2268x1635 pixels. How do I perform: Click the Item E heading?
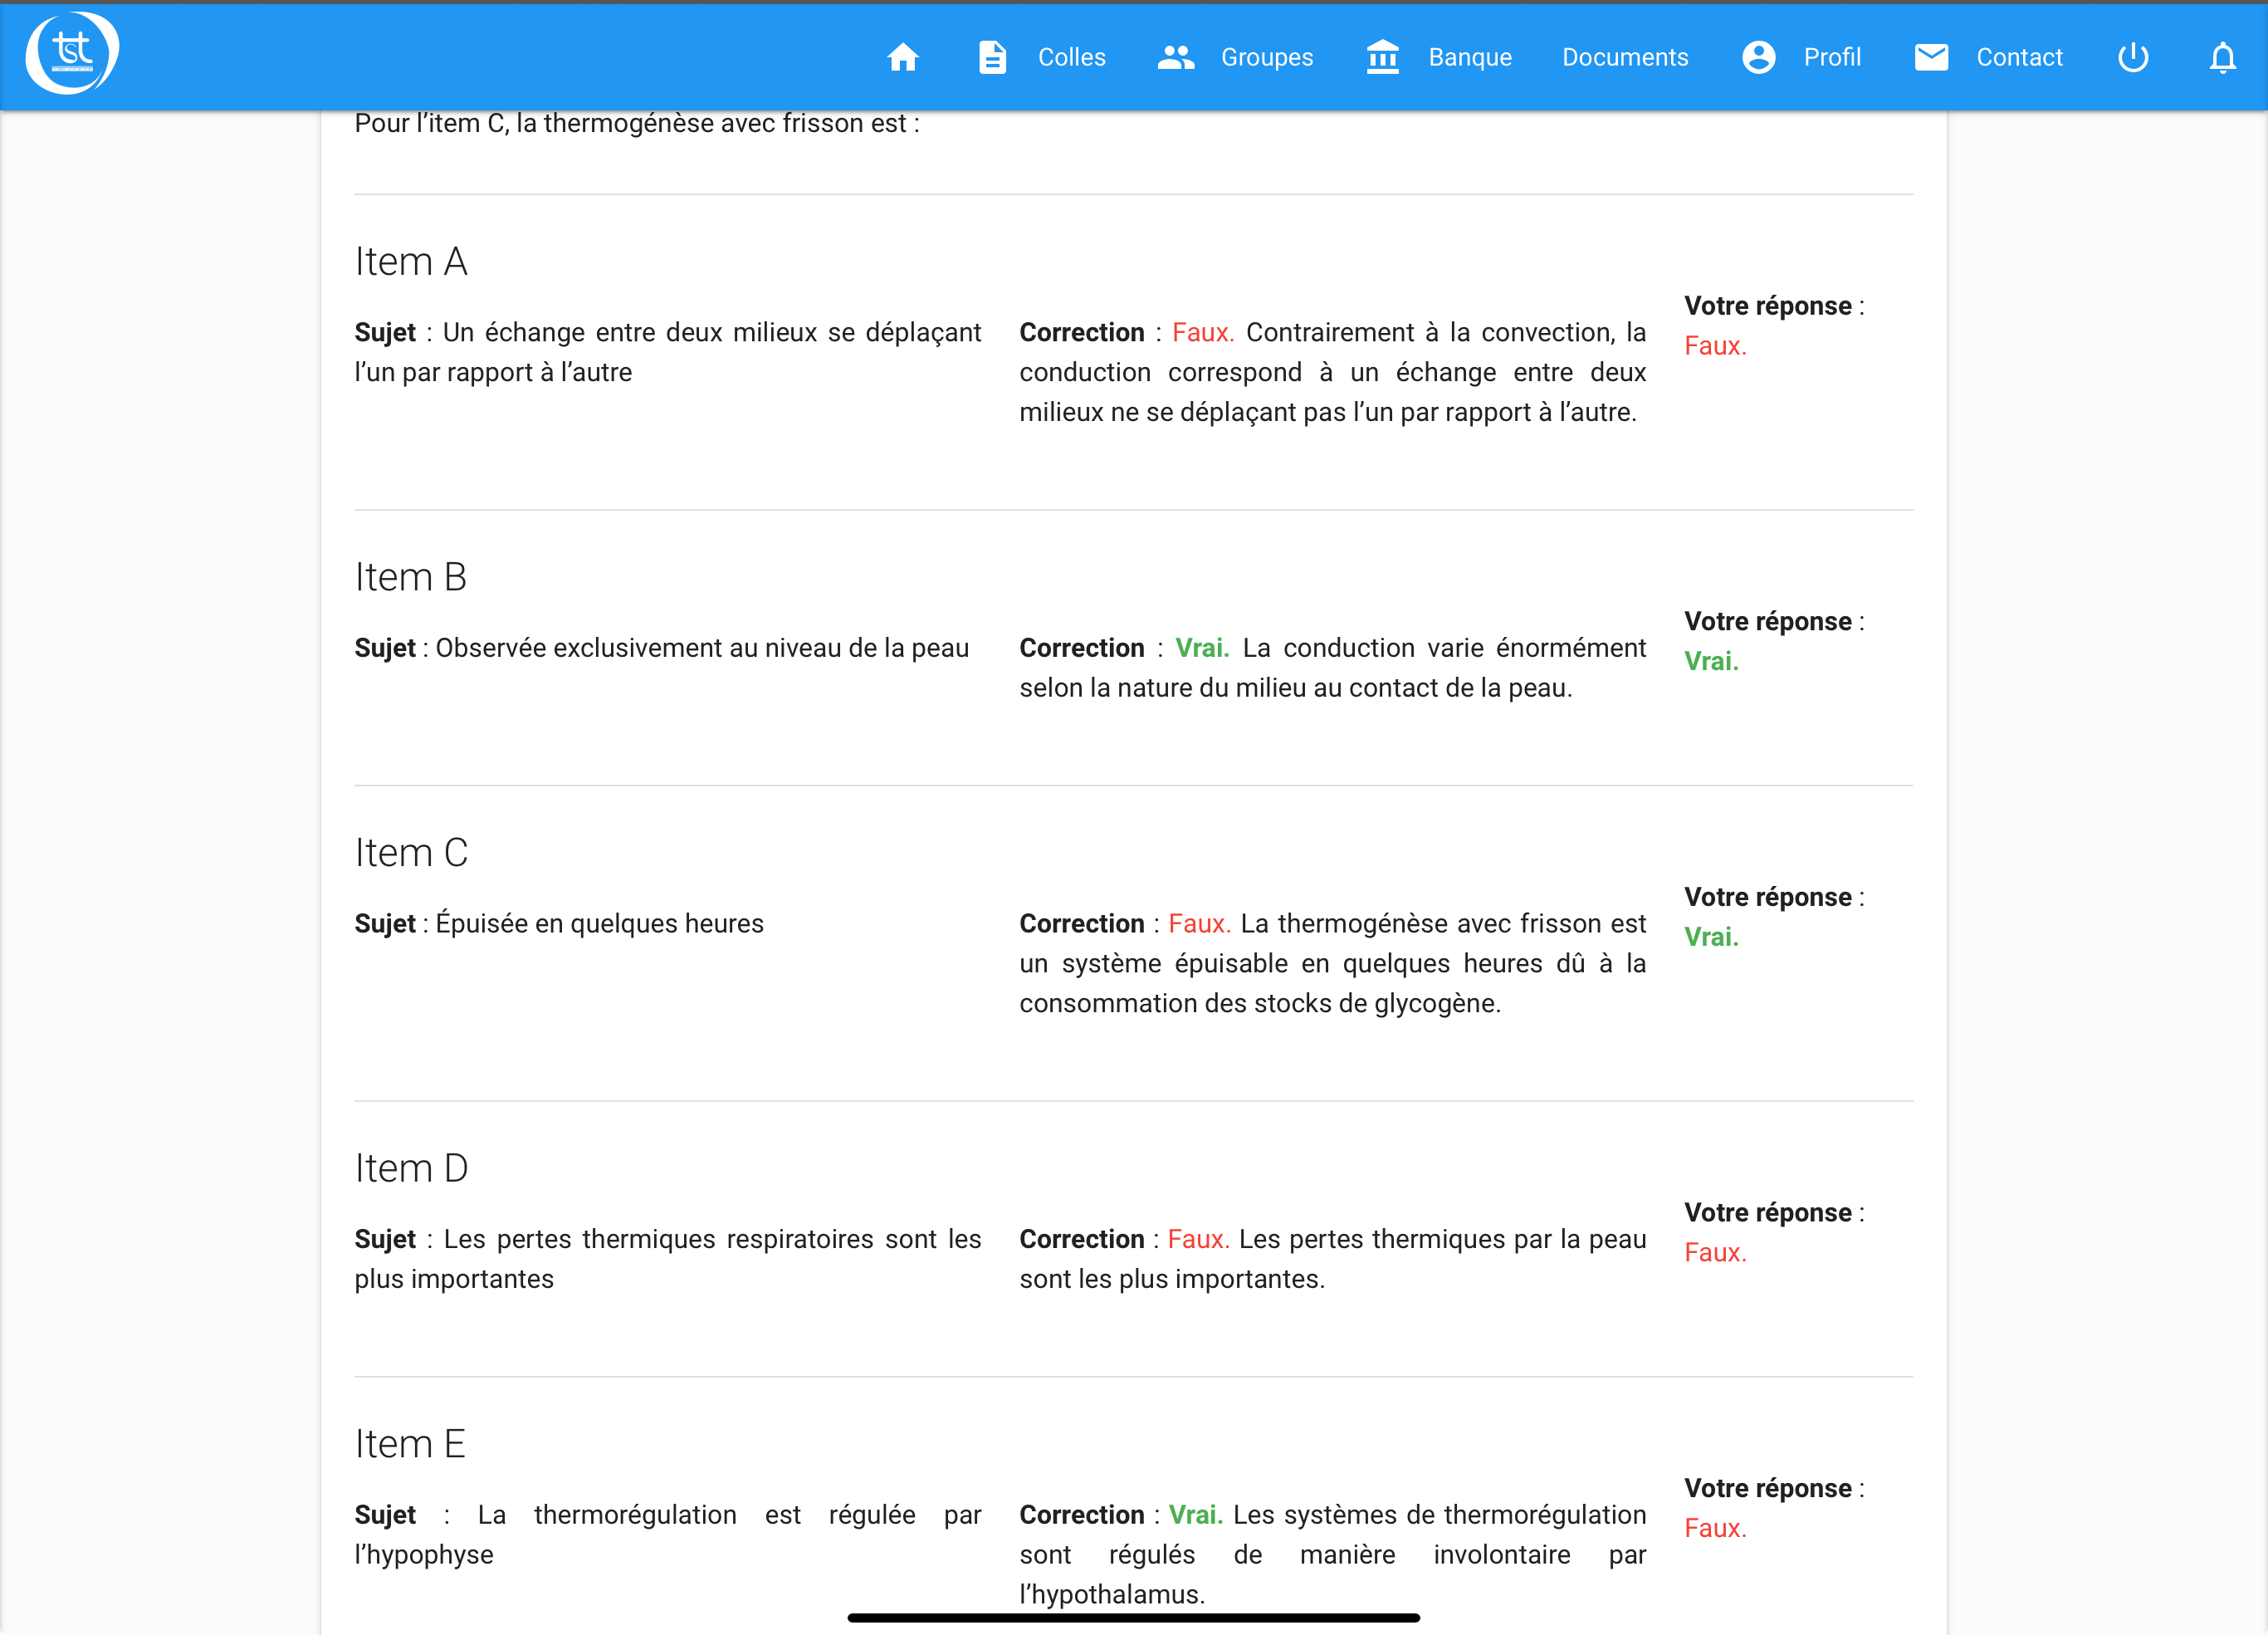tap(410, 1444)
